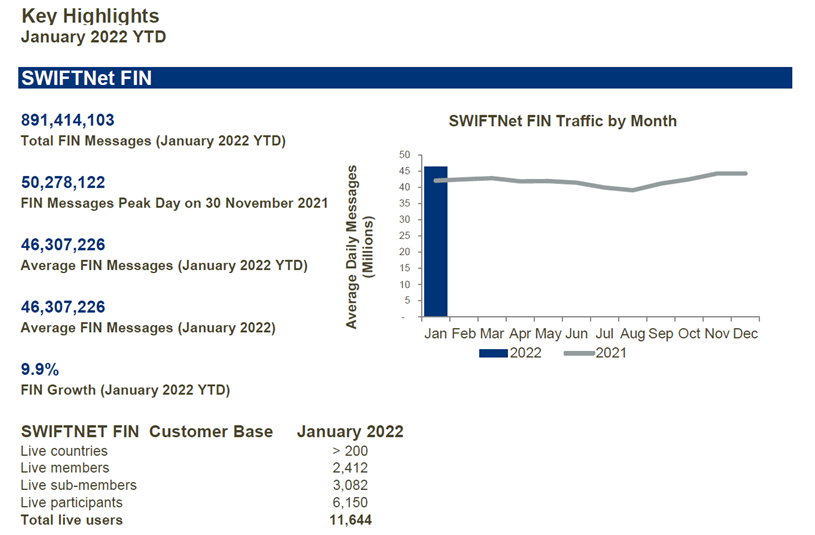The width and height of the screenshot is (815, 535).
Task: Click the FIN Growth (January 2022 YTD) label
Action: (x=125, y=390)
